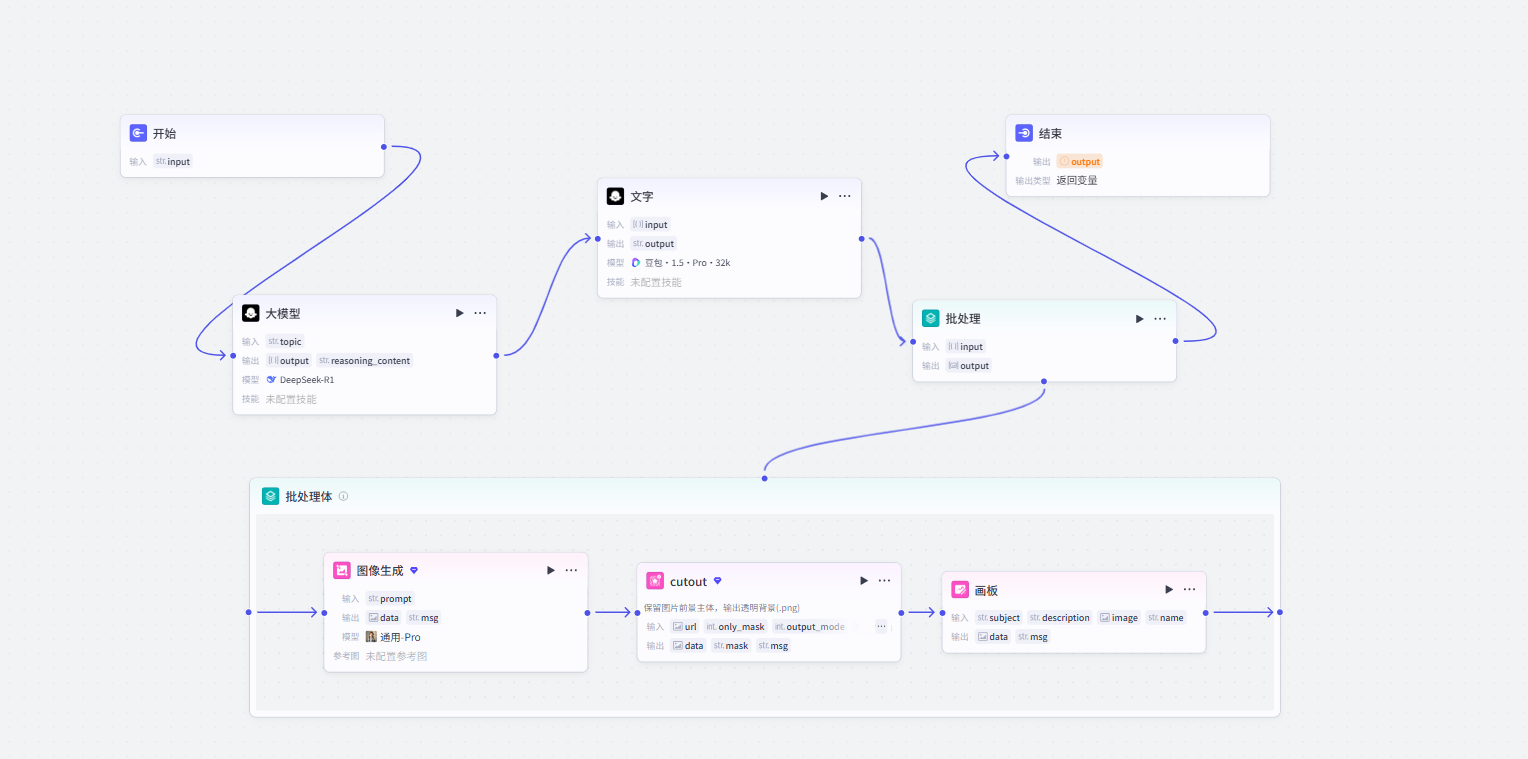Expand hidden cutout input parameters ellipsis

(881, 626)
